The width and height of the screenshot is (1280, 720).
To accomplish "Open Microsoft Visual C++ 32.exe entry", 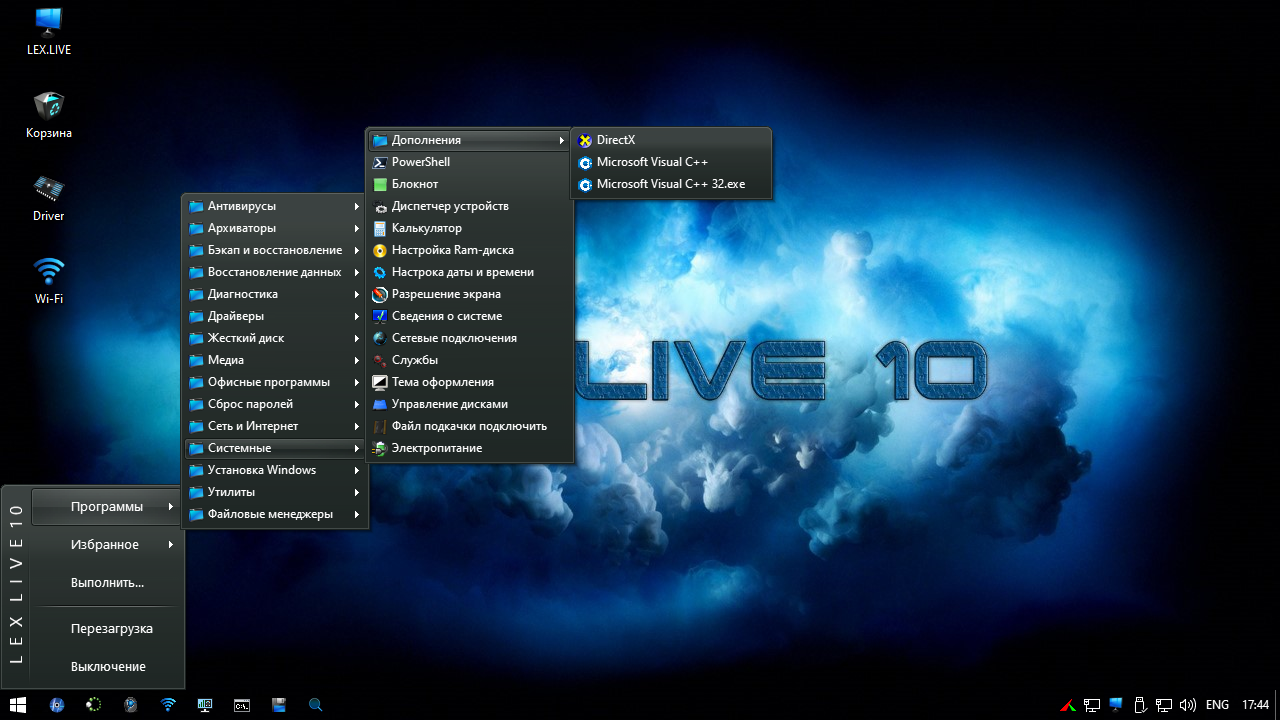I will click(x=670, y=184).
